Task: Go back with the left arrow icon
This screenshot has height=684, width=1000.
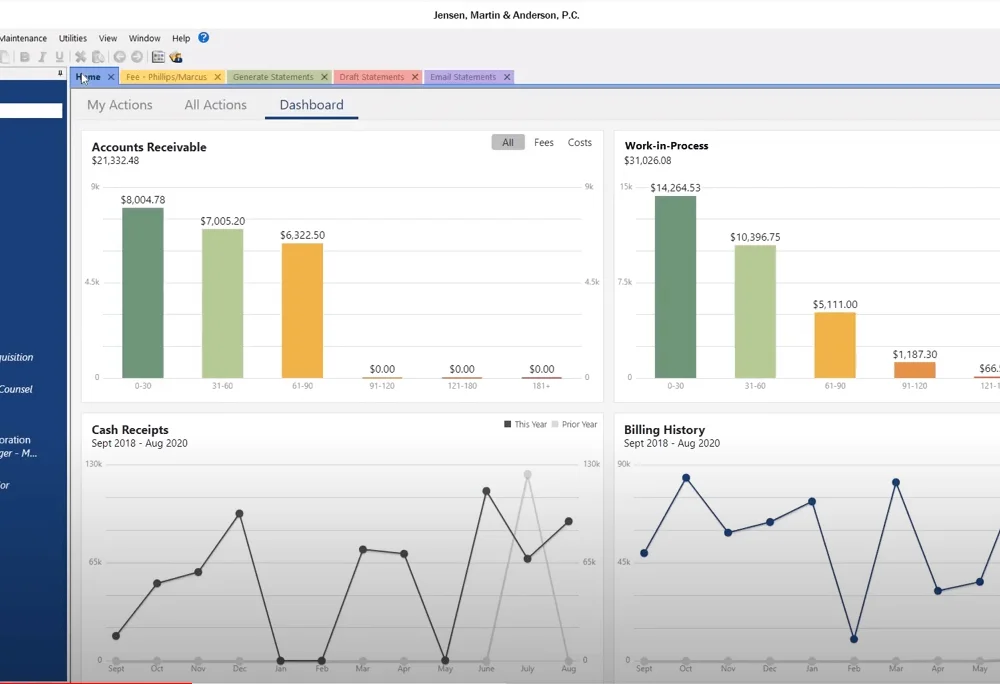Action: coord(119,57)
